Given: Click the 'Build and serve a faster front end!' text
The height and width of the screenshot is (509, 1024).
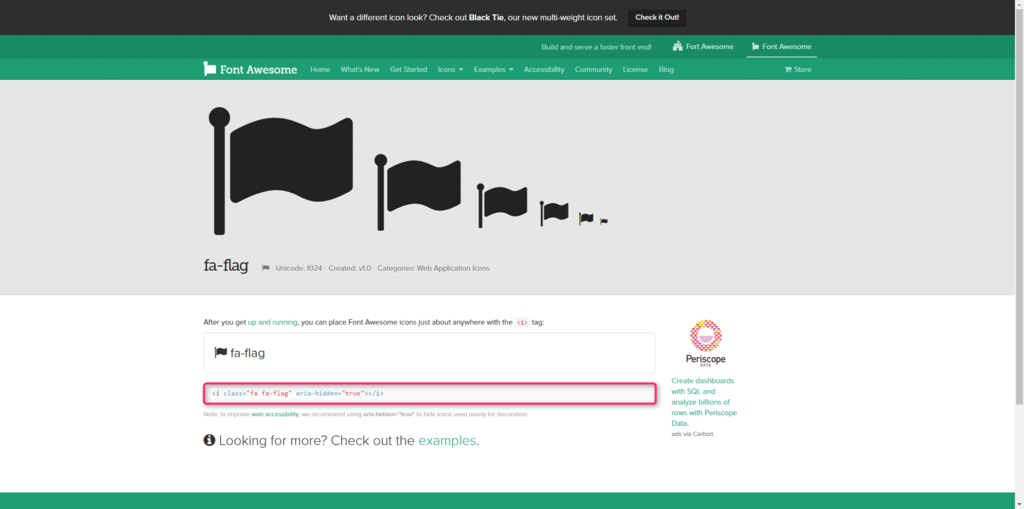Looking at the screenshot, I should tap(596, 47).
